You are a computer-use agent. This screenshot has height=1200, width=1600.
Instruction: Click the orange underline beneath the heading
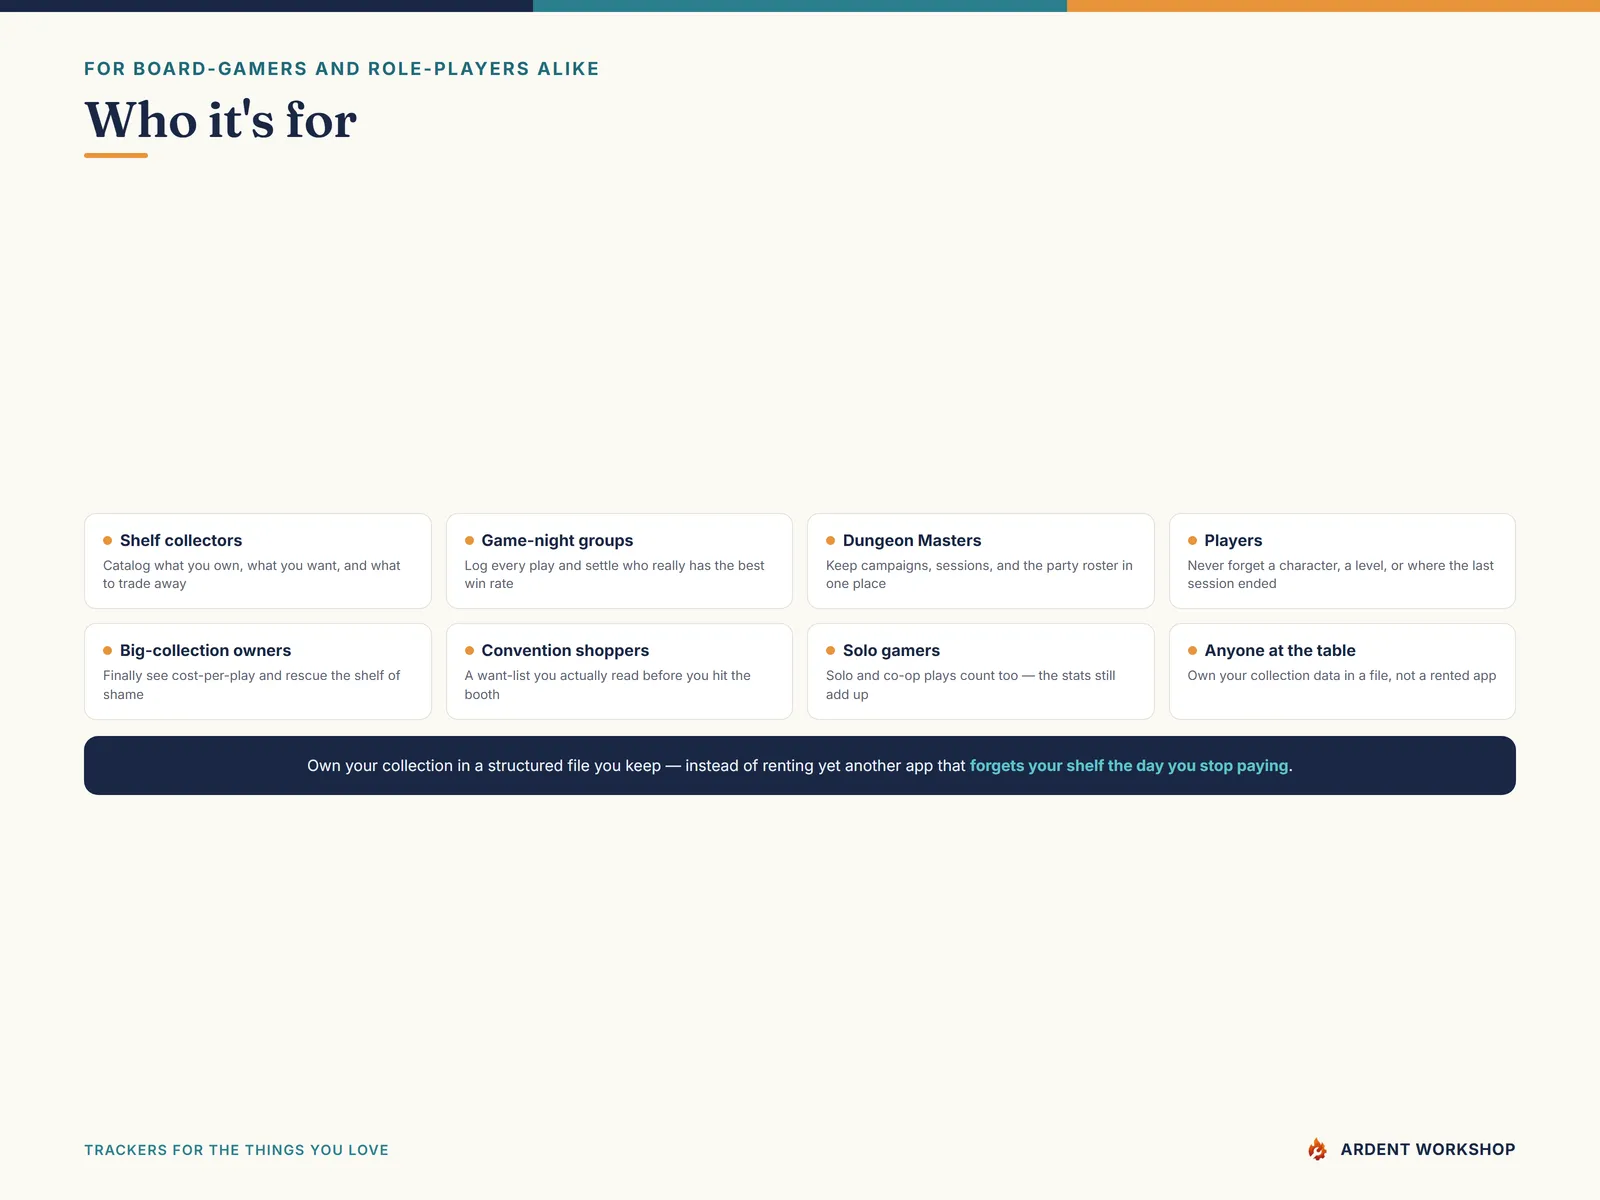(x=116, y=156)
